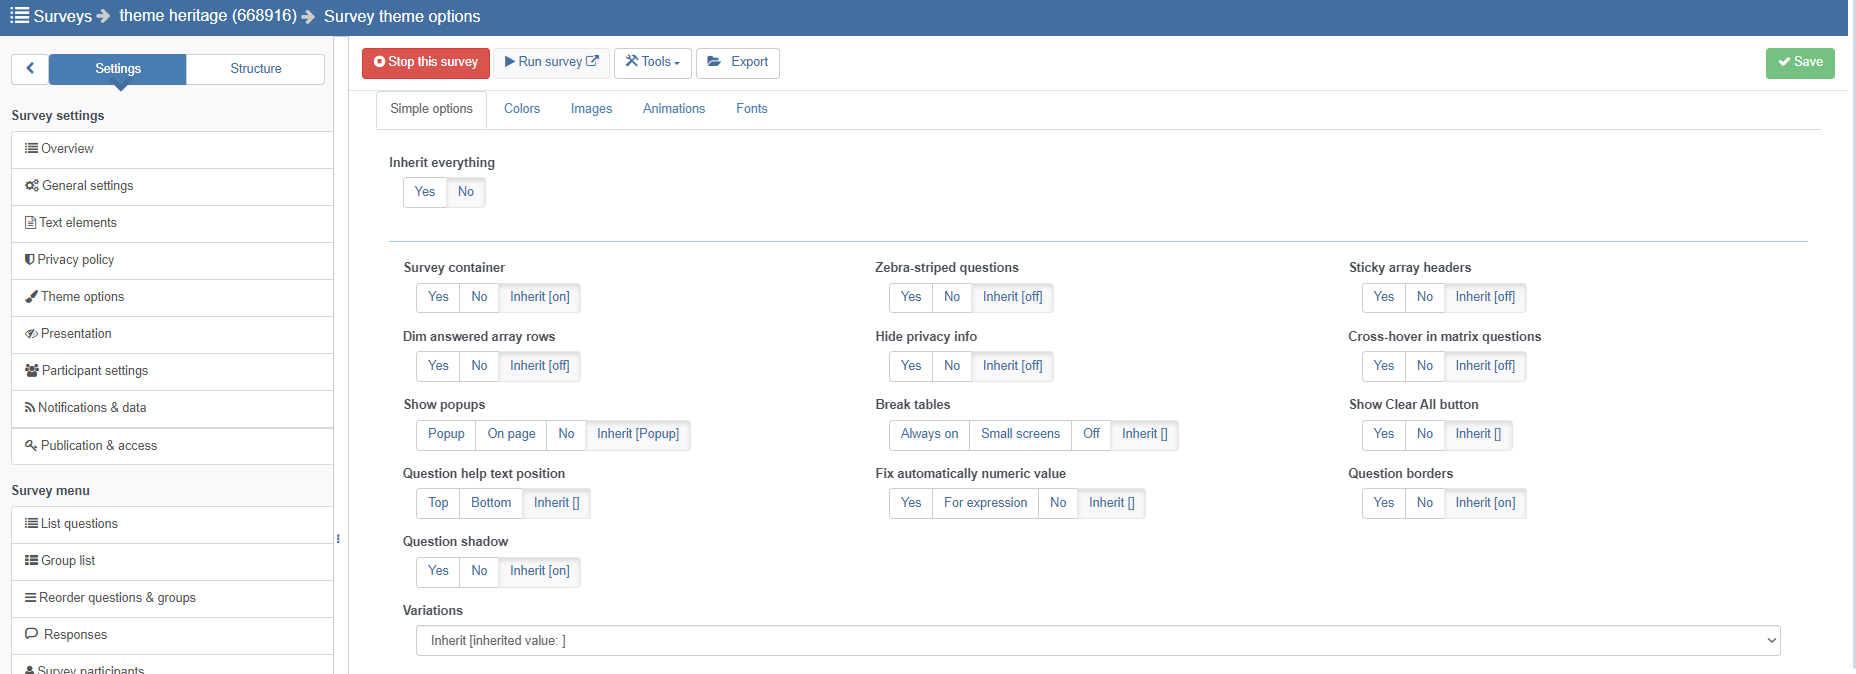Click the back arrow icon in sidebar
The image size is (1856, 674).
coord(30,69)
